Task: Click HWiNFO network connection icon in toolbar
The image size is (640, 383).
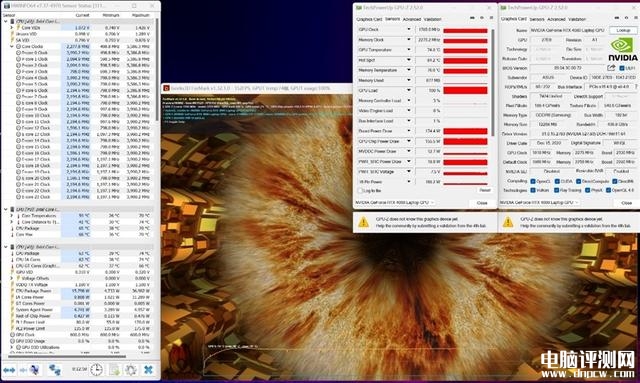Action: [x=54, y=370]
